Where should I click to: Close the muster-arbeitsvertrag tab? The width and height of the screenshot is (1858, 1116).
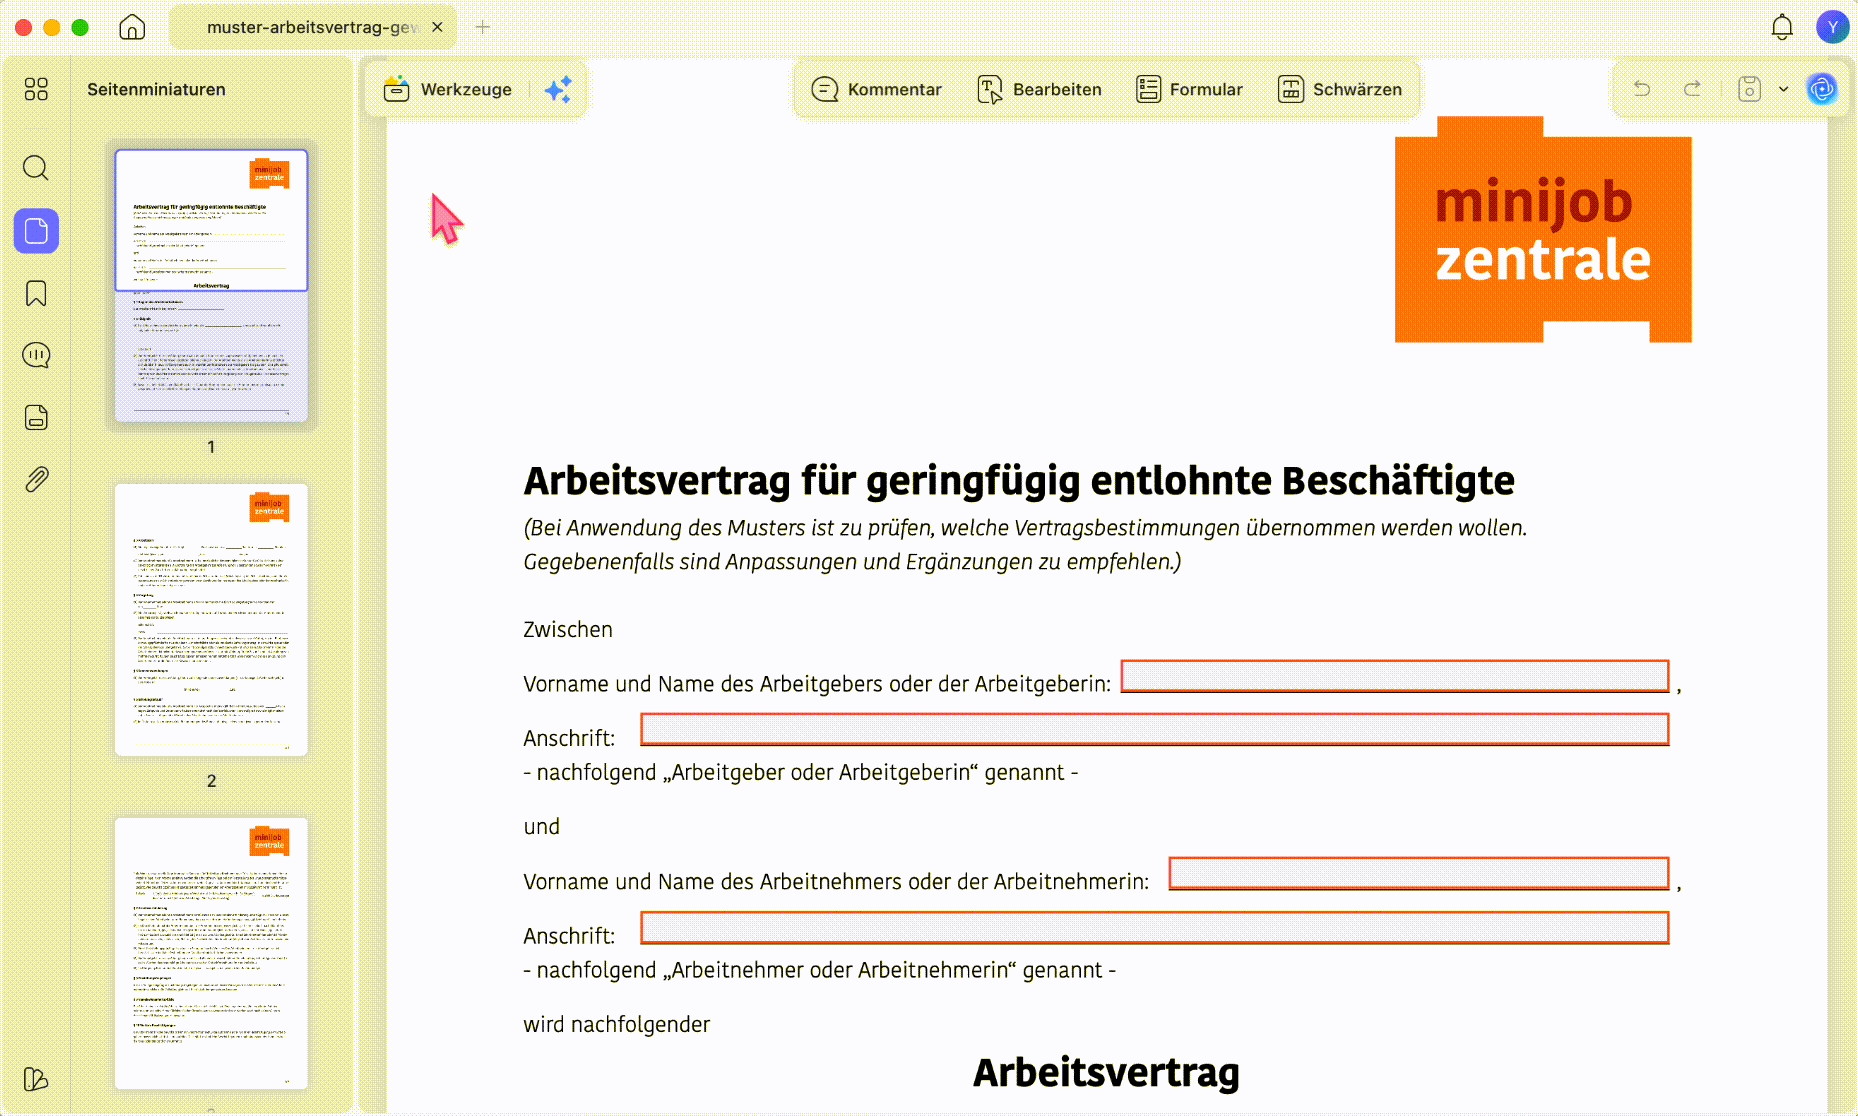click(437, 27)
